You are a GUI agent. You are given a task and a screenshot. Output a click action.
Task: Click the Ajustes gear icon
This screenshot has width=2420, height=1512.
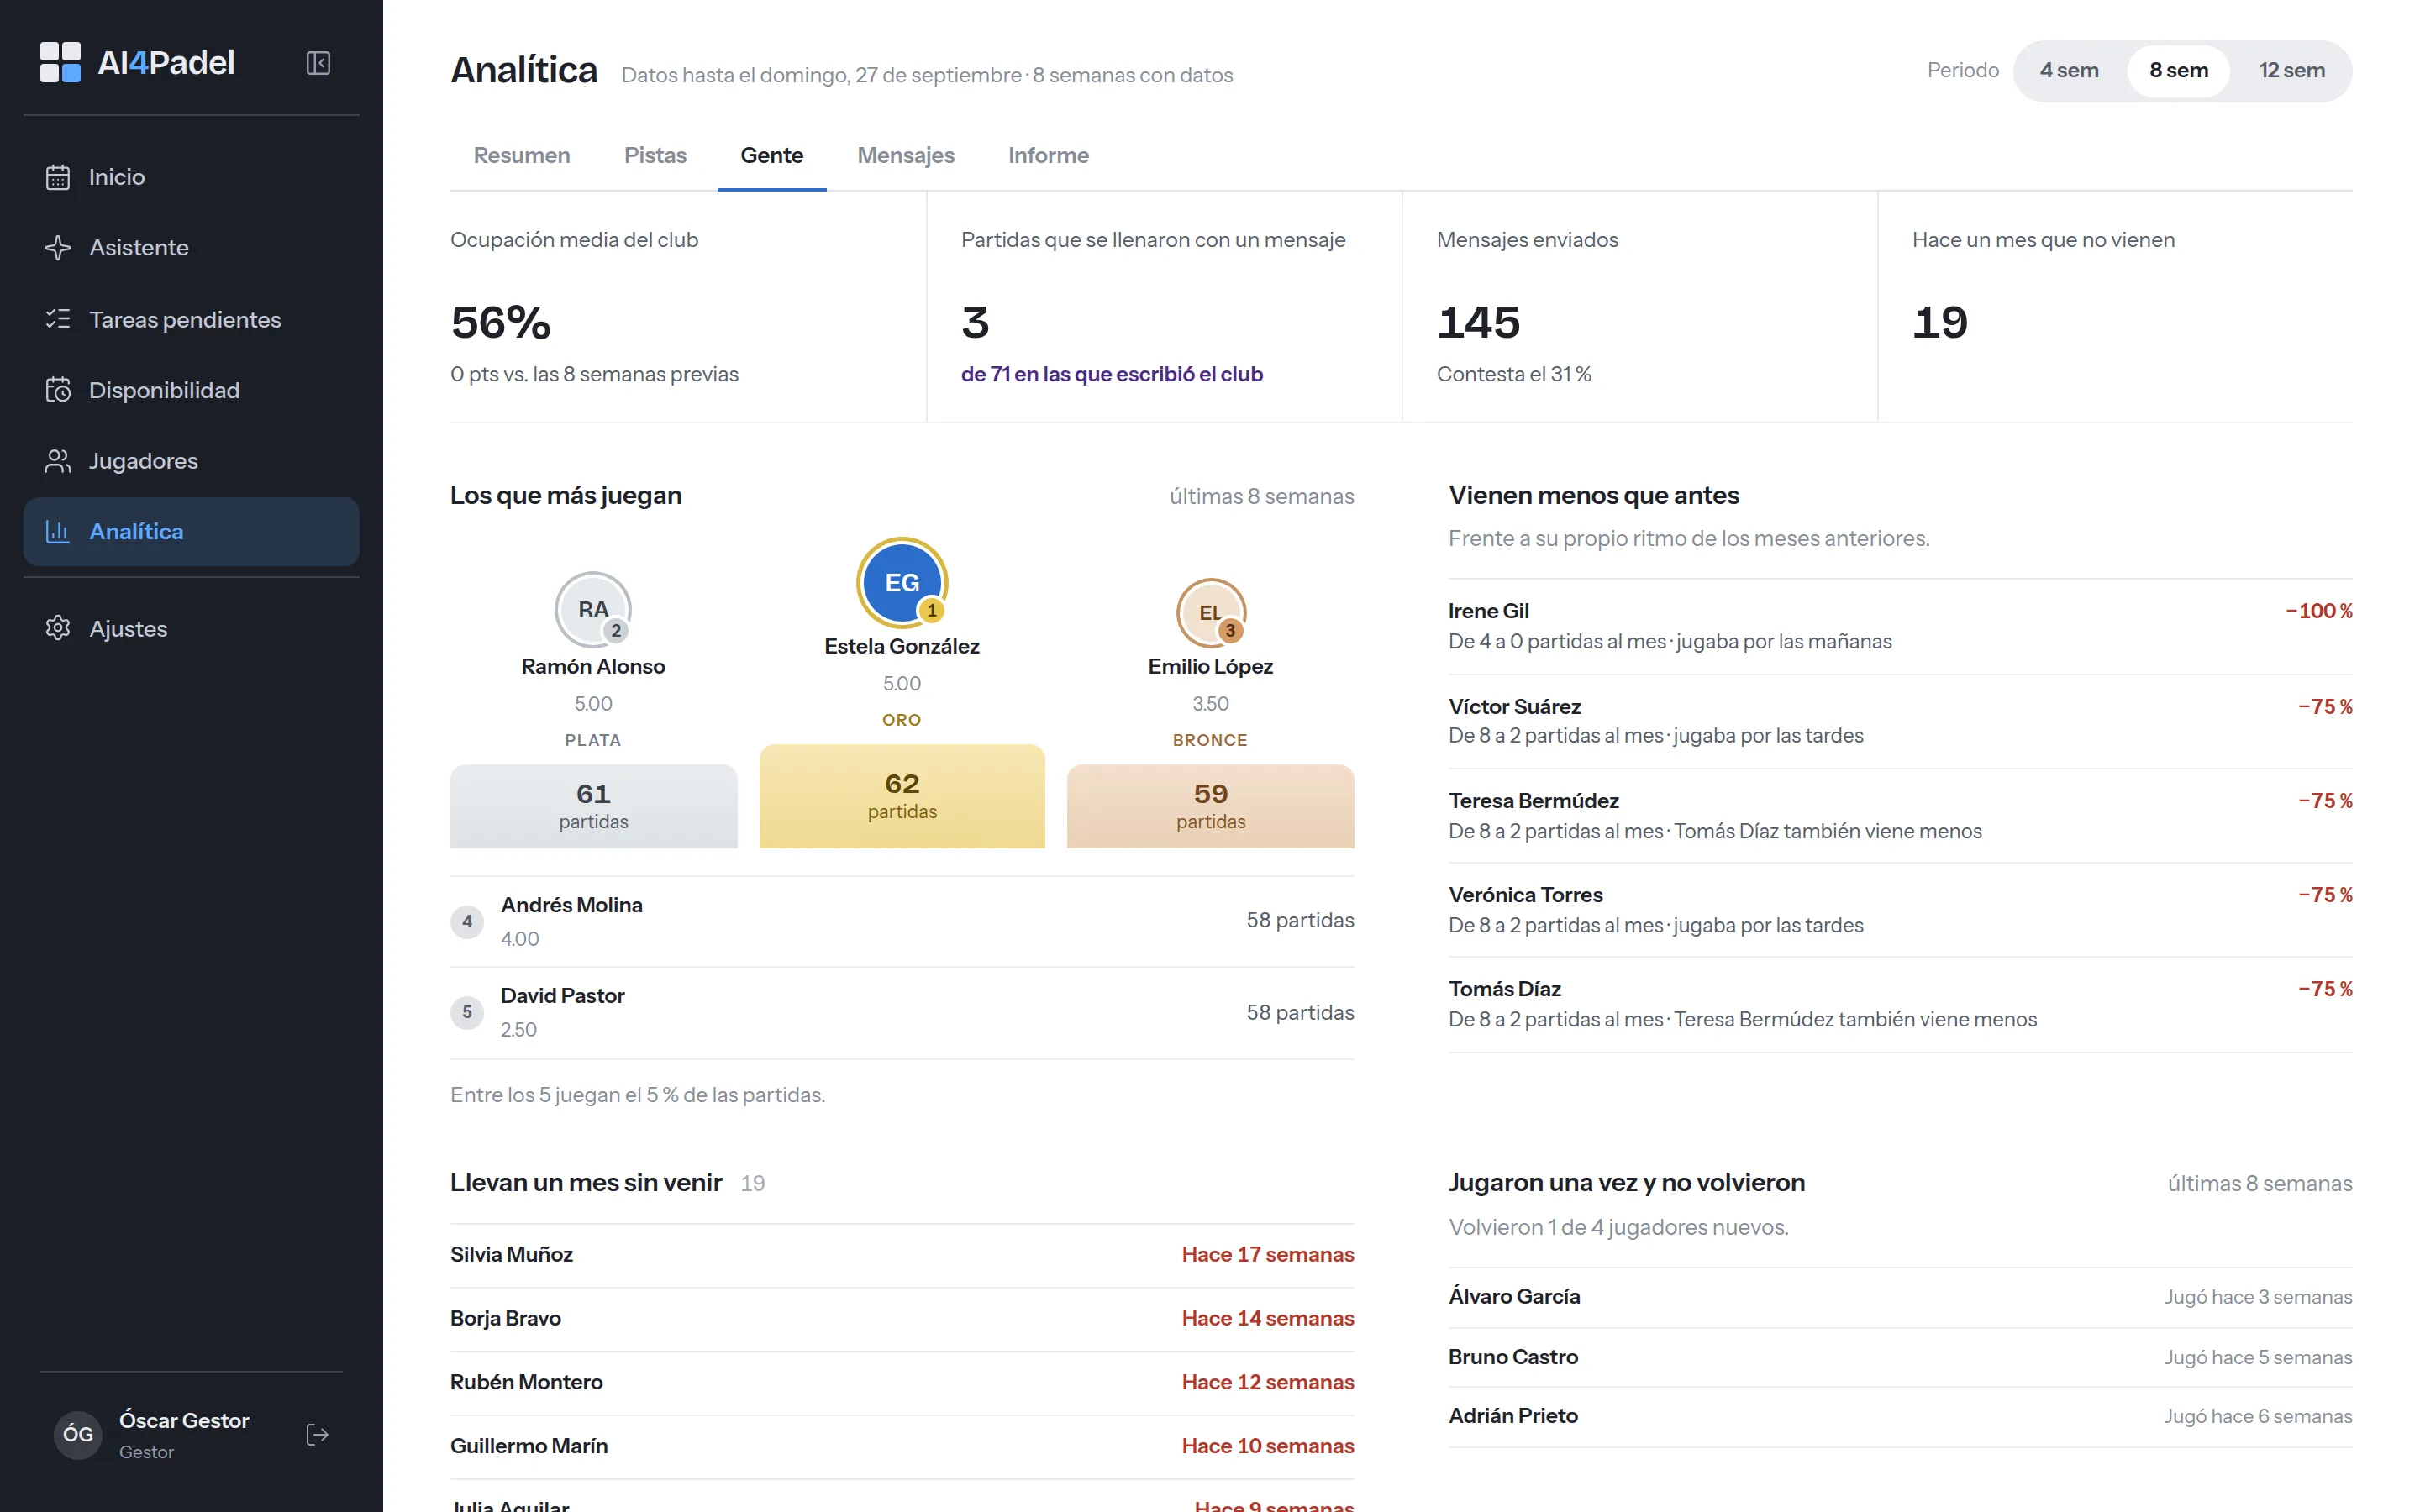58,628
